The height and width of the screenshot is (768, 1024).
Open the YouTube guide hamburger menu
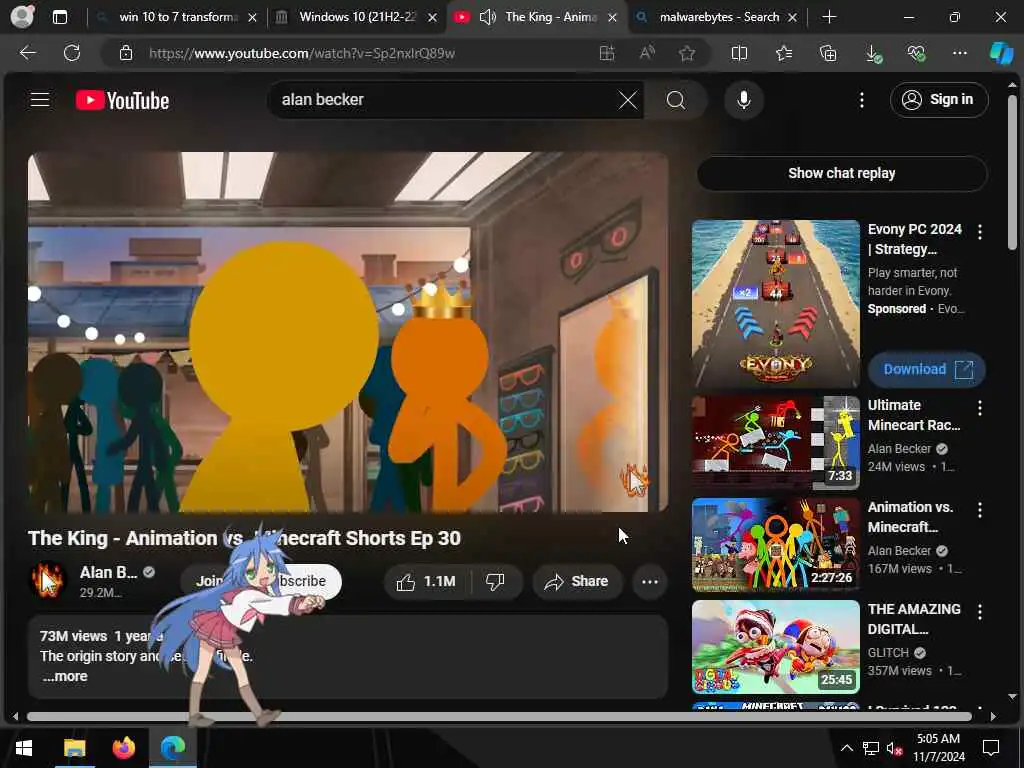click(x=40, y=99)
